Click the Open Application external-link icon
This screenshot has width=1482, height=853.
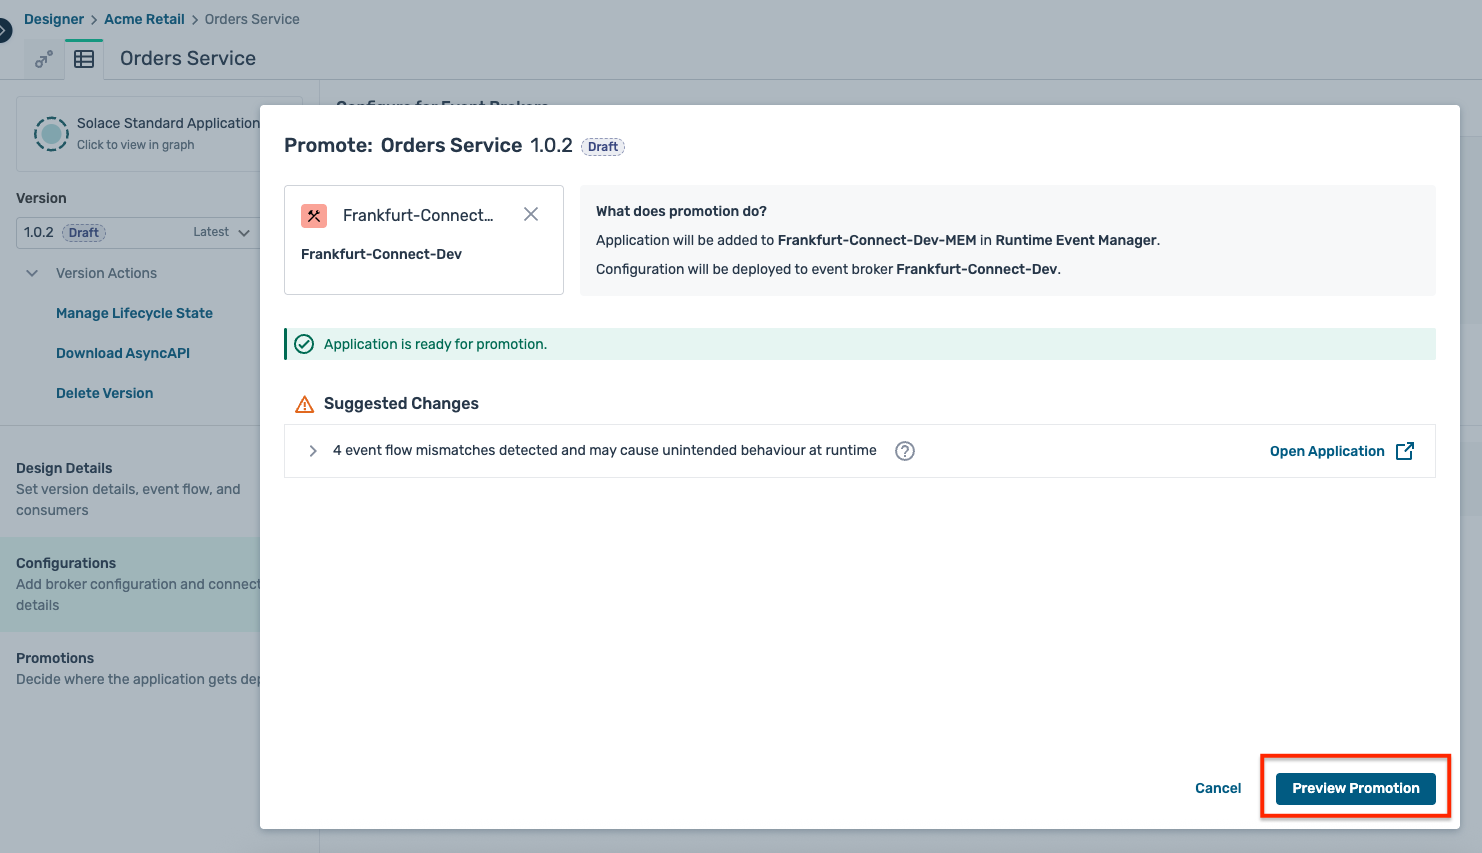1405,450
